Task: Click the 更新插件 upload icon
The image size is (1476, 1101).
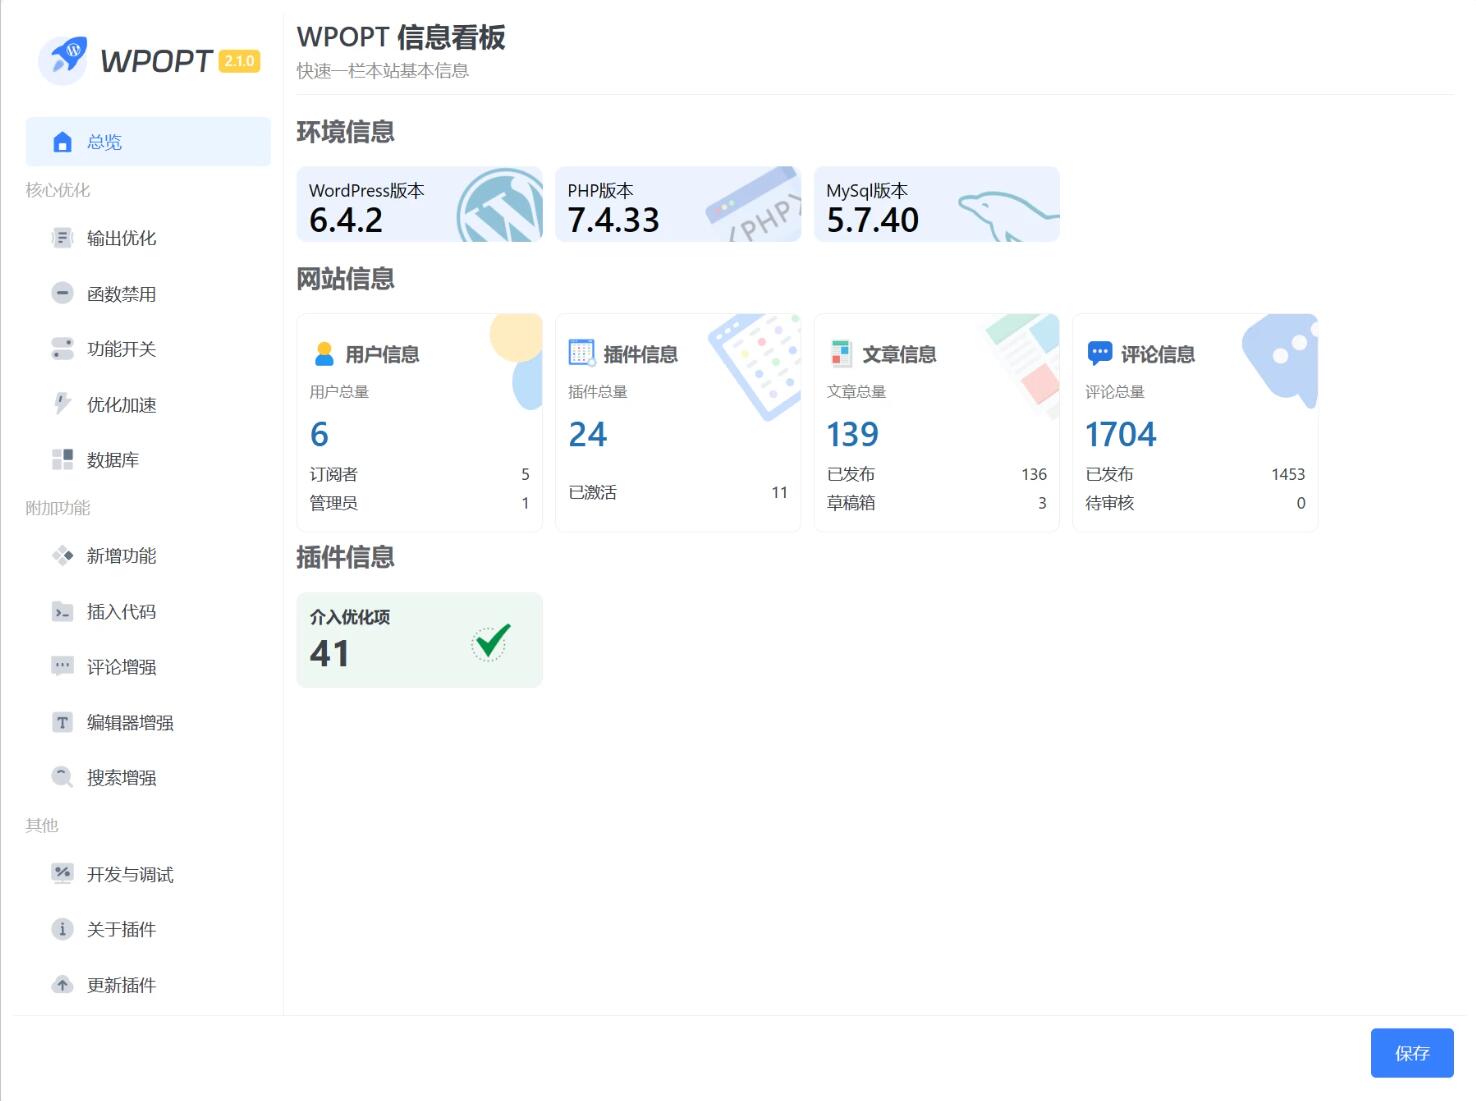Action: coord(62,984)
